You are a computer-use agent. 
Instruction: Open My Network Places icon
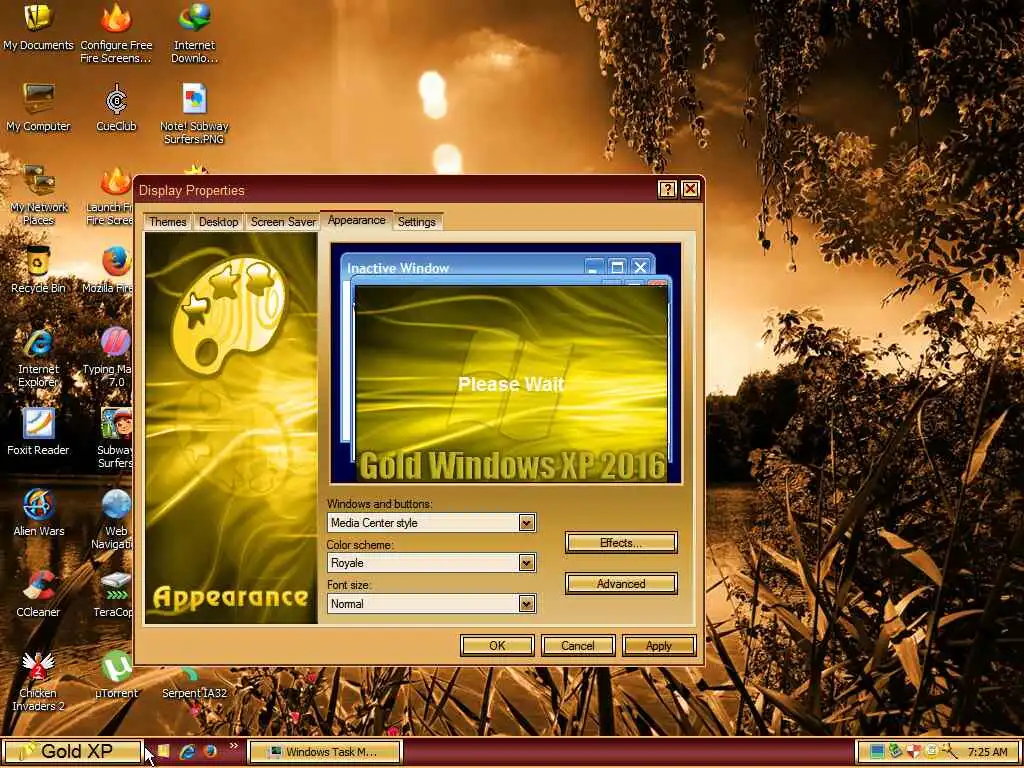point(38,195)
